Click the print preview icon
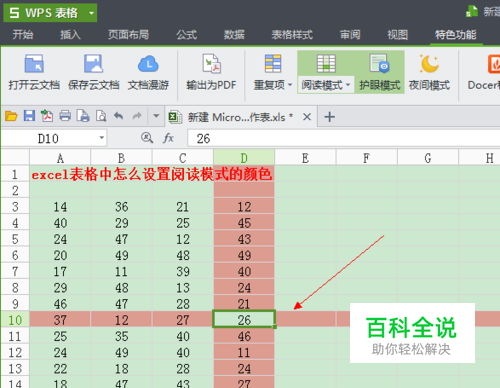The image size is (500, 388). click(x=101, y=116)
